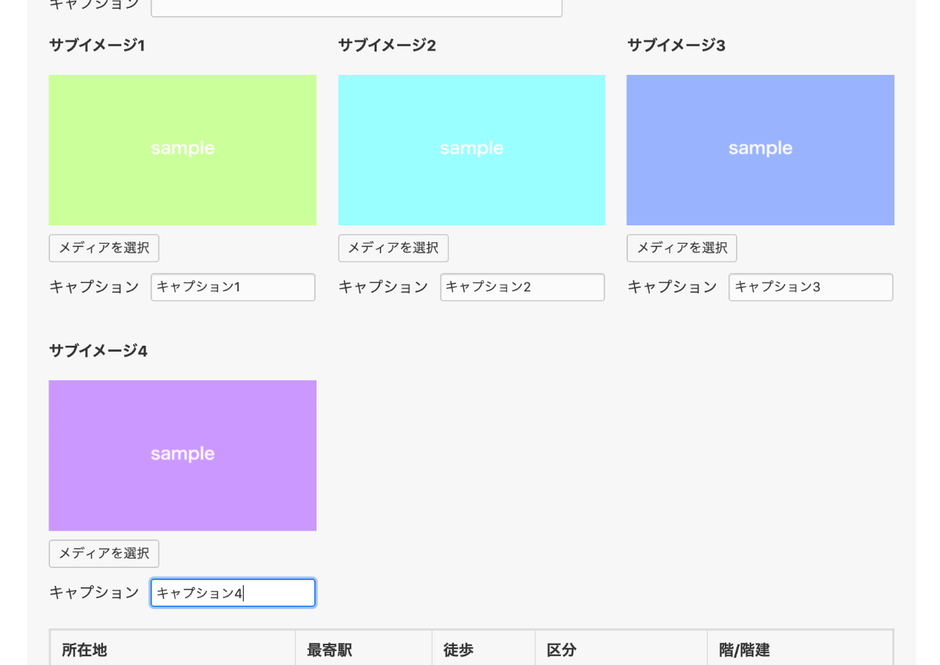Select the purple sample image for サブイメージ4
940x665 pixels.
coord(182,455)
